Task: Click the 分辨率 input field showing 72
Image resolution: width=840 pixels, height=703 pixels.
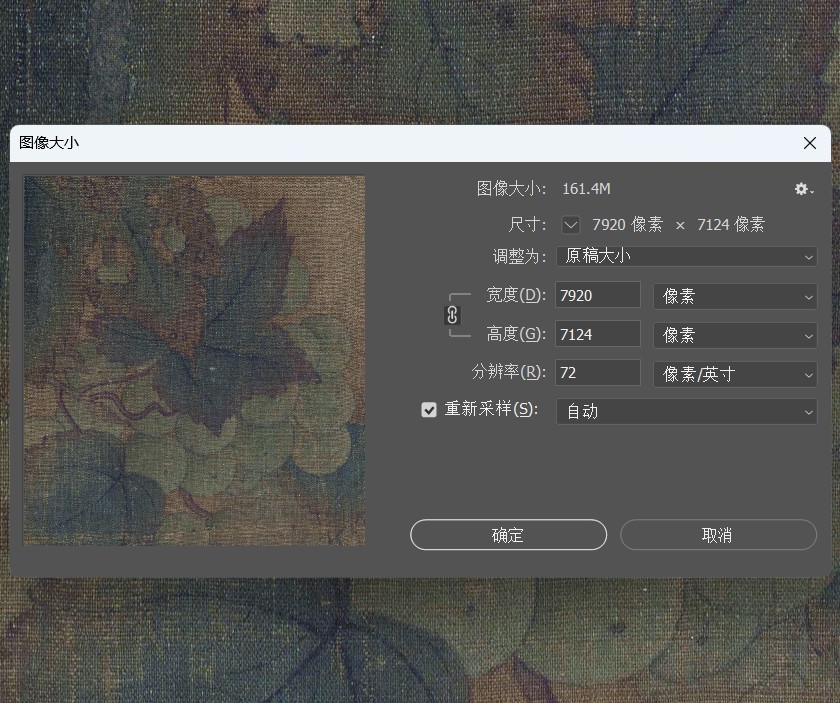Action: click(x=598, y=372)
